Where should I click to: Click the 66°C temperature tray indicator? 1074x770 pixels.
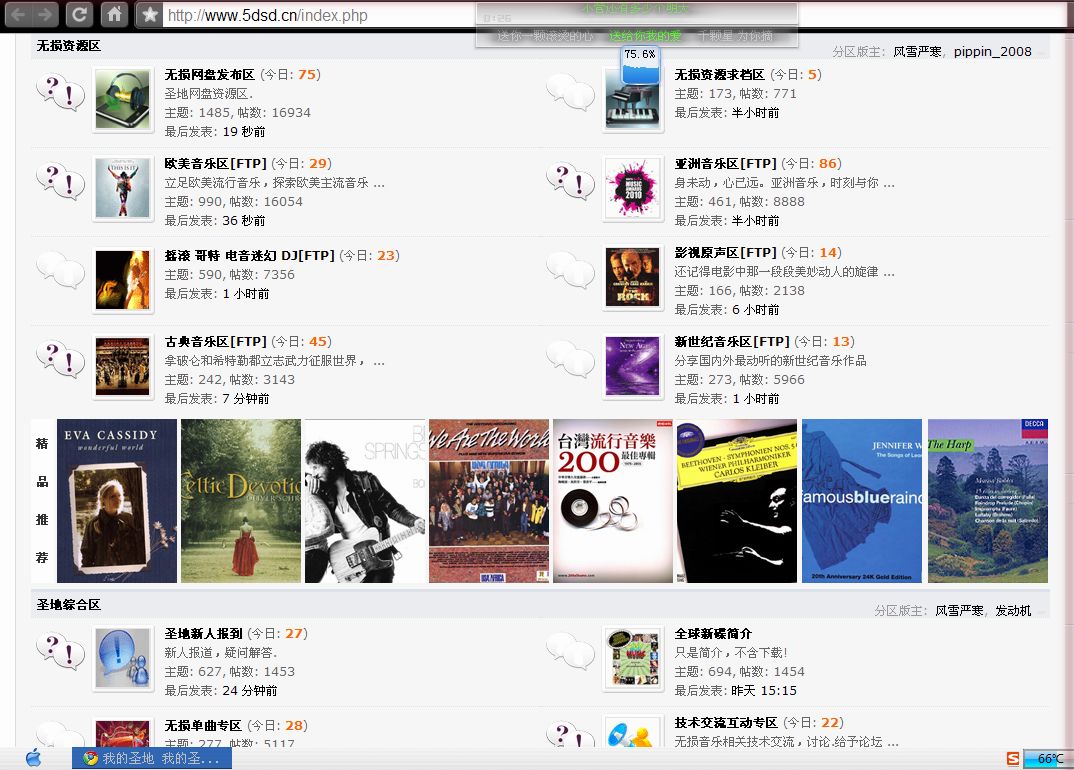1047,758
